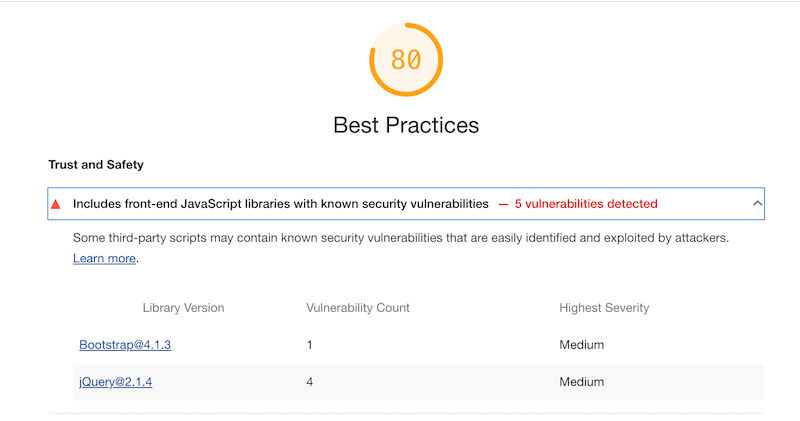The height and width of the screenshot is (421, 800).
Task: Click the Best Practices score gauge
Action: pos(406,60)
